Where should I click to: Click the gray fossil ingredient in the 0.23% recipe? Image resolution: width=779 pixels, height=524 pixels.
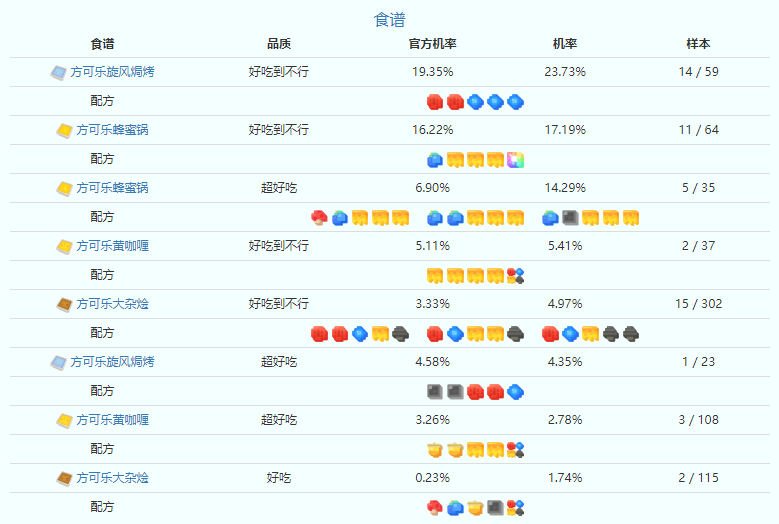point(495,508)
